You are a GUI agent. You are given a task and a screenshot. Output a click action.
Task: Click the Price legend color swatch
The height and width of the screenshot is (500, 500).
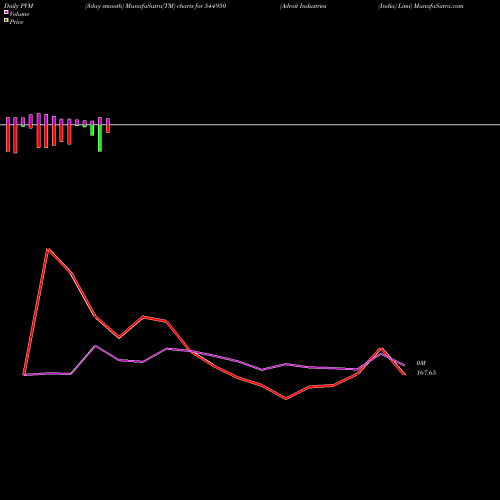6,20
